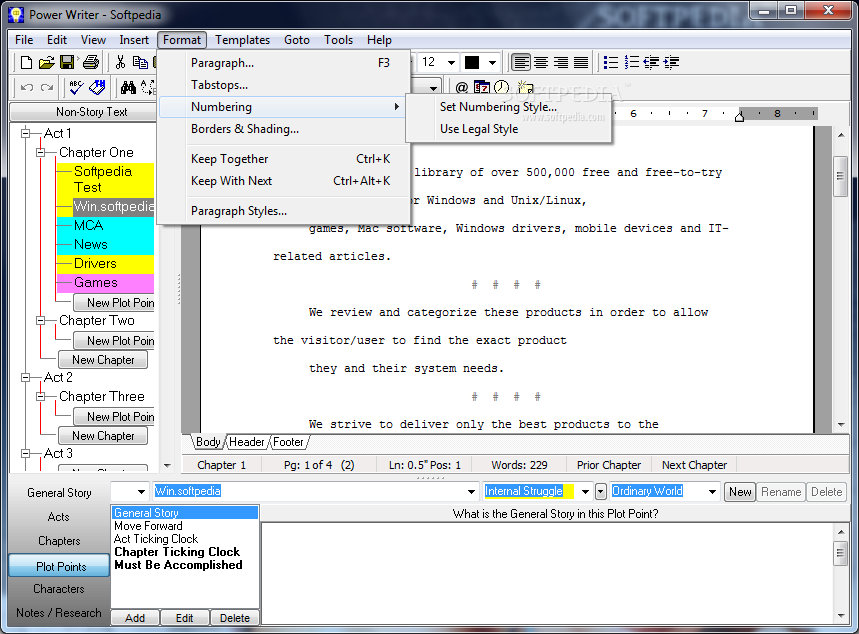The width and height of the screenshot is (859, 634).
Task: Decrease paragraph indent
Action: (651, 62)
